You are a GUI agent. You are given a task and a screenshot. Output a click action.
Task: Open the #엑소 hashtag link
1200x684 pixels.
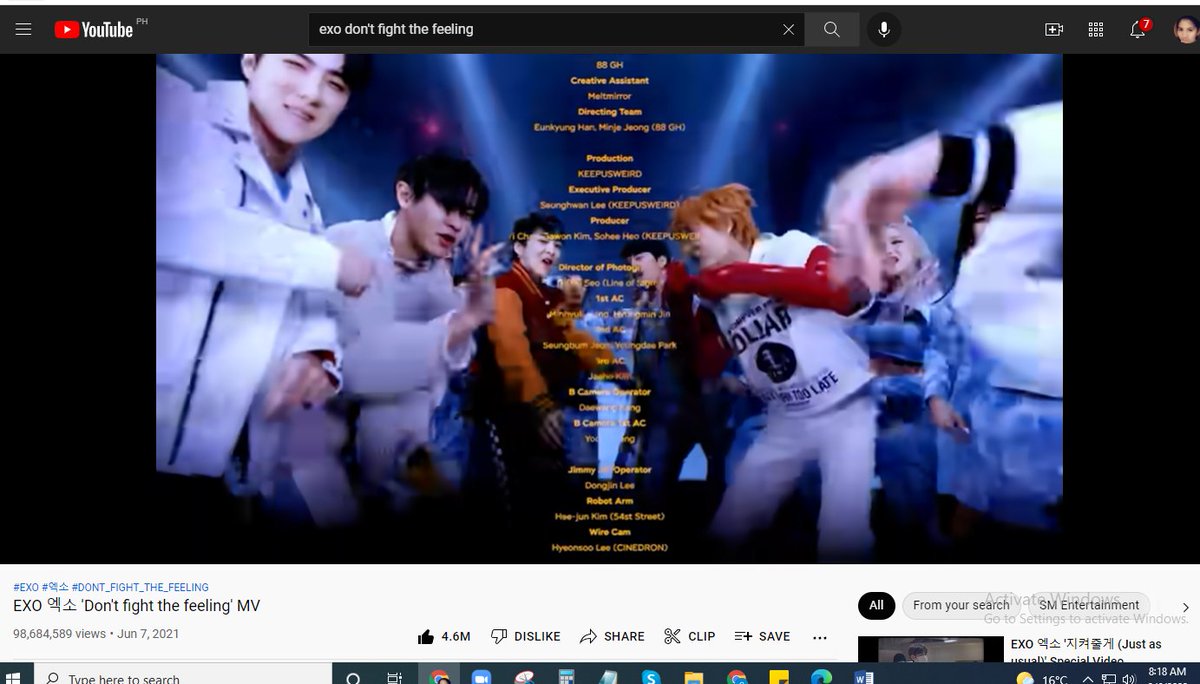pyautogui.click(x=55, y=587)
